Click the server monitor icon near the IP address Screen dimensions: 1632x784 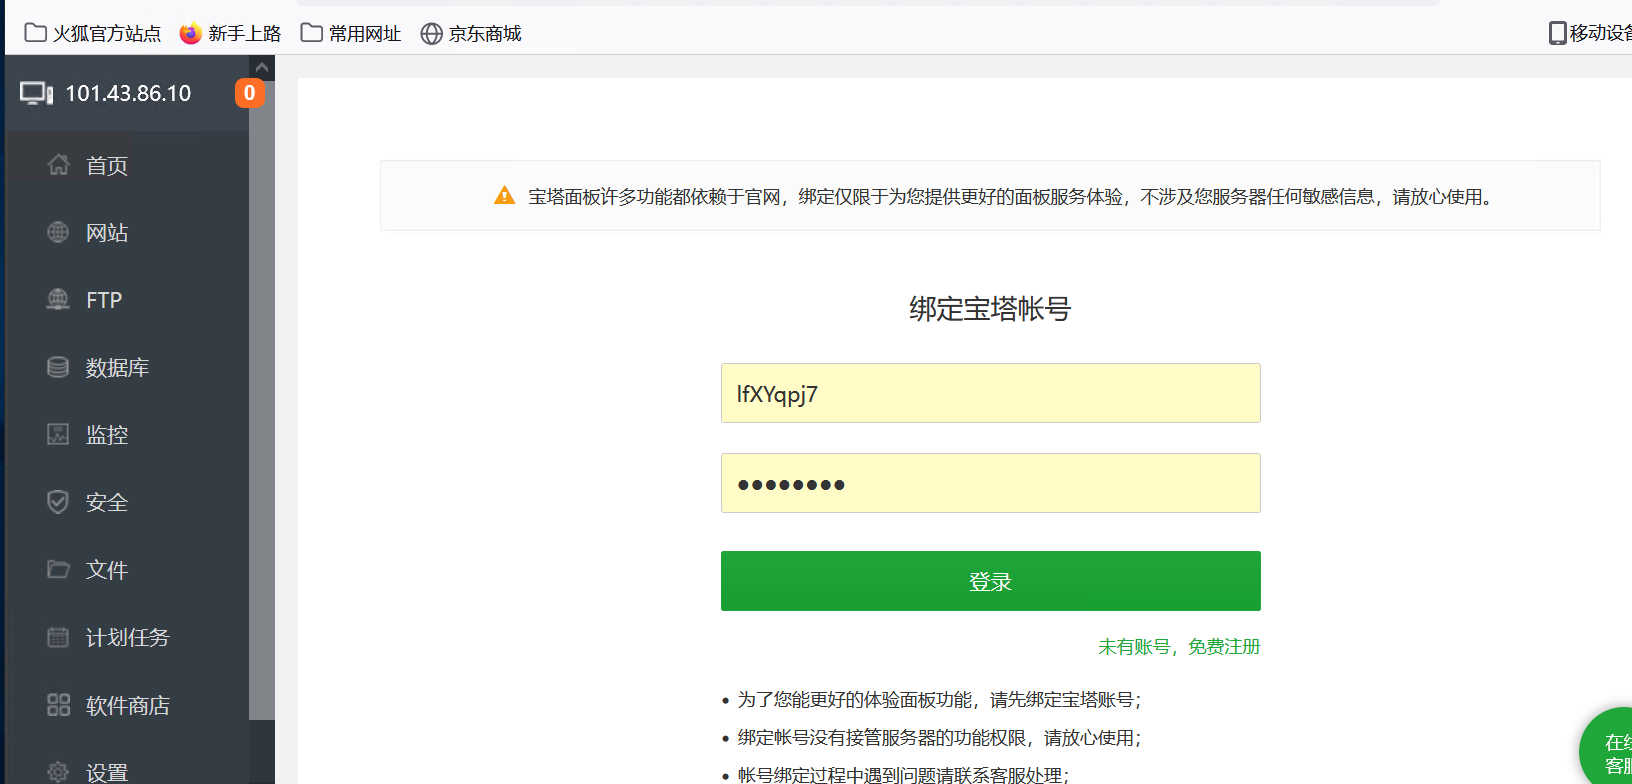[36, 93]
